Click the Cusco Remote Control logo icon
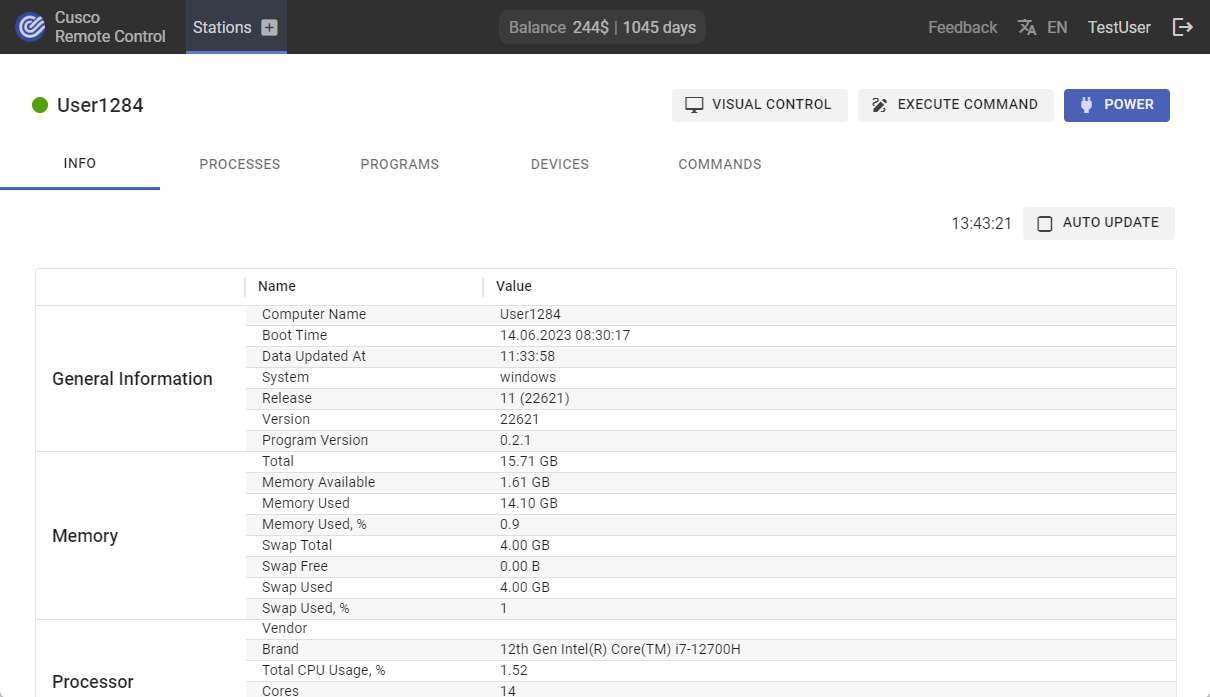Viewport: 1210px width, 697px height. tap(31, 27)
